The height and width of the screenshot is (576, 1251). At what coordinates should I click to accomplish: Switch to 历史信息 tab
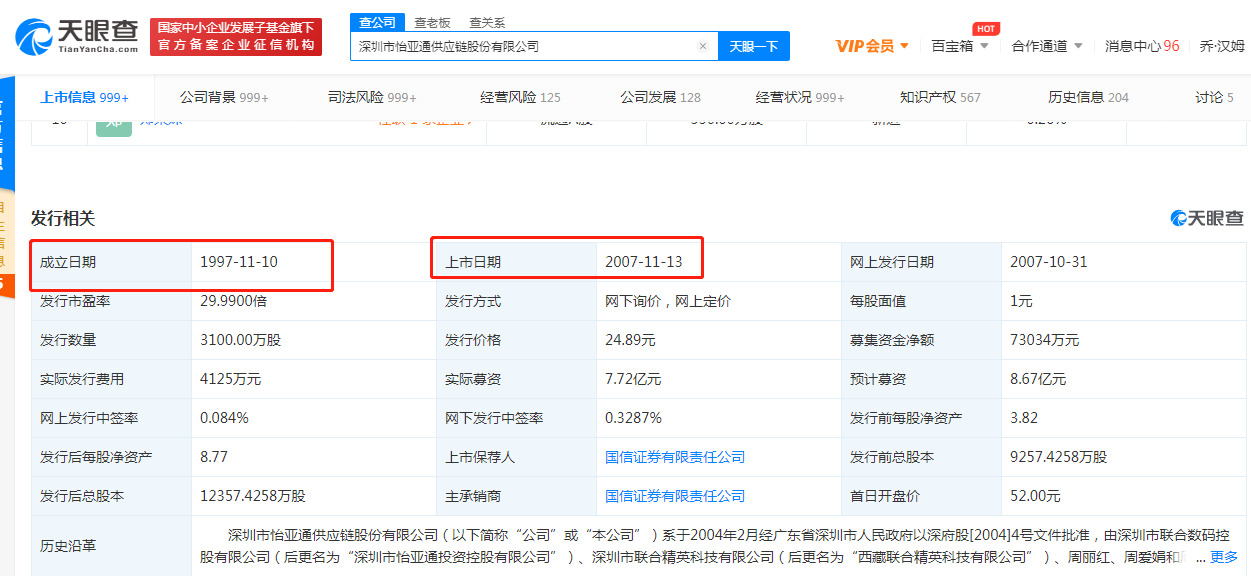point(1088,97)
